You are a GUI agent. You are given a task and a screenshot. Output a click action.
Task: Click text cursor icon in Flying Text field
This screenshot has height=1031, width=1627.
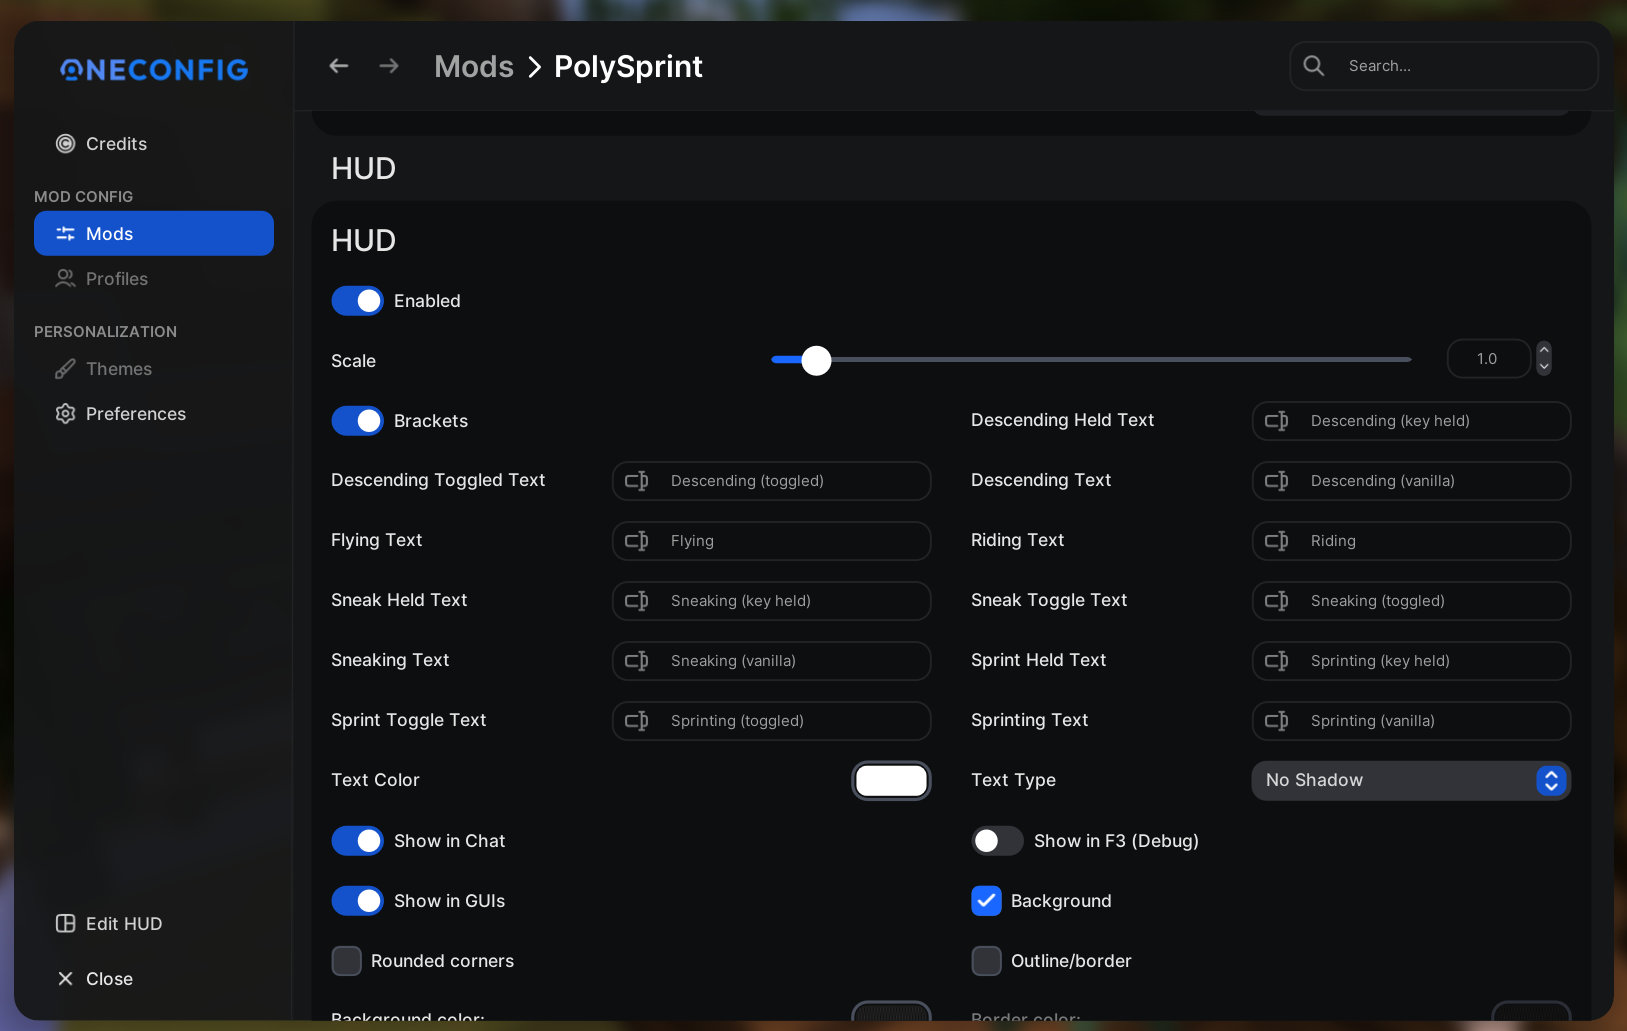click(x=637, y=541)
